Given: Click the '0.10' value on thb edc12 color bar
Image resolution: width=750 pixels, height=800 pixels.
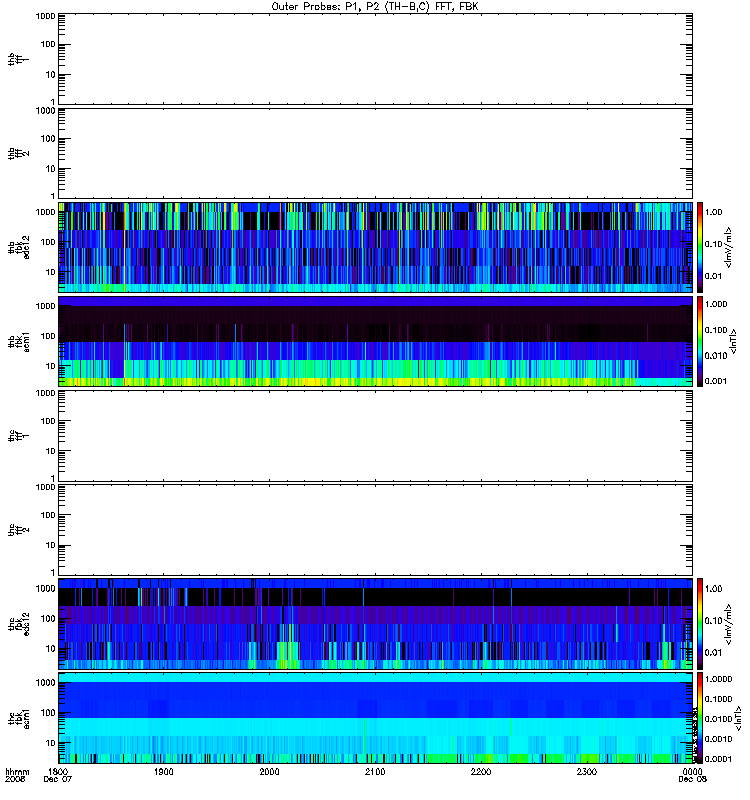Looking at the screenshot, I should pyautogui.click(x=713, y=244).
